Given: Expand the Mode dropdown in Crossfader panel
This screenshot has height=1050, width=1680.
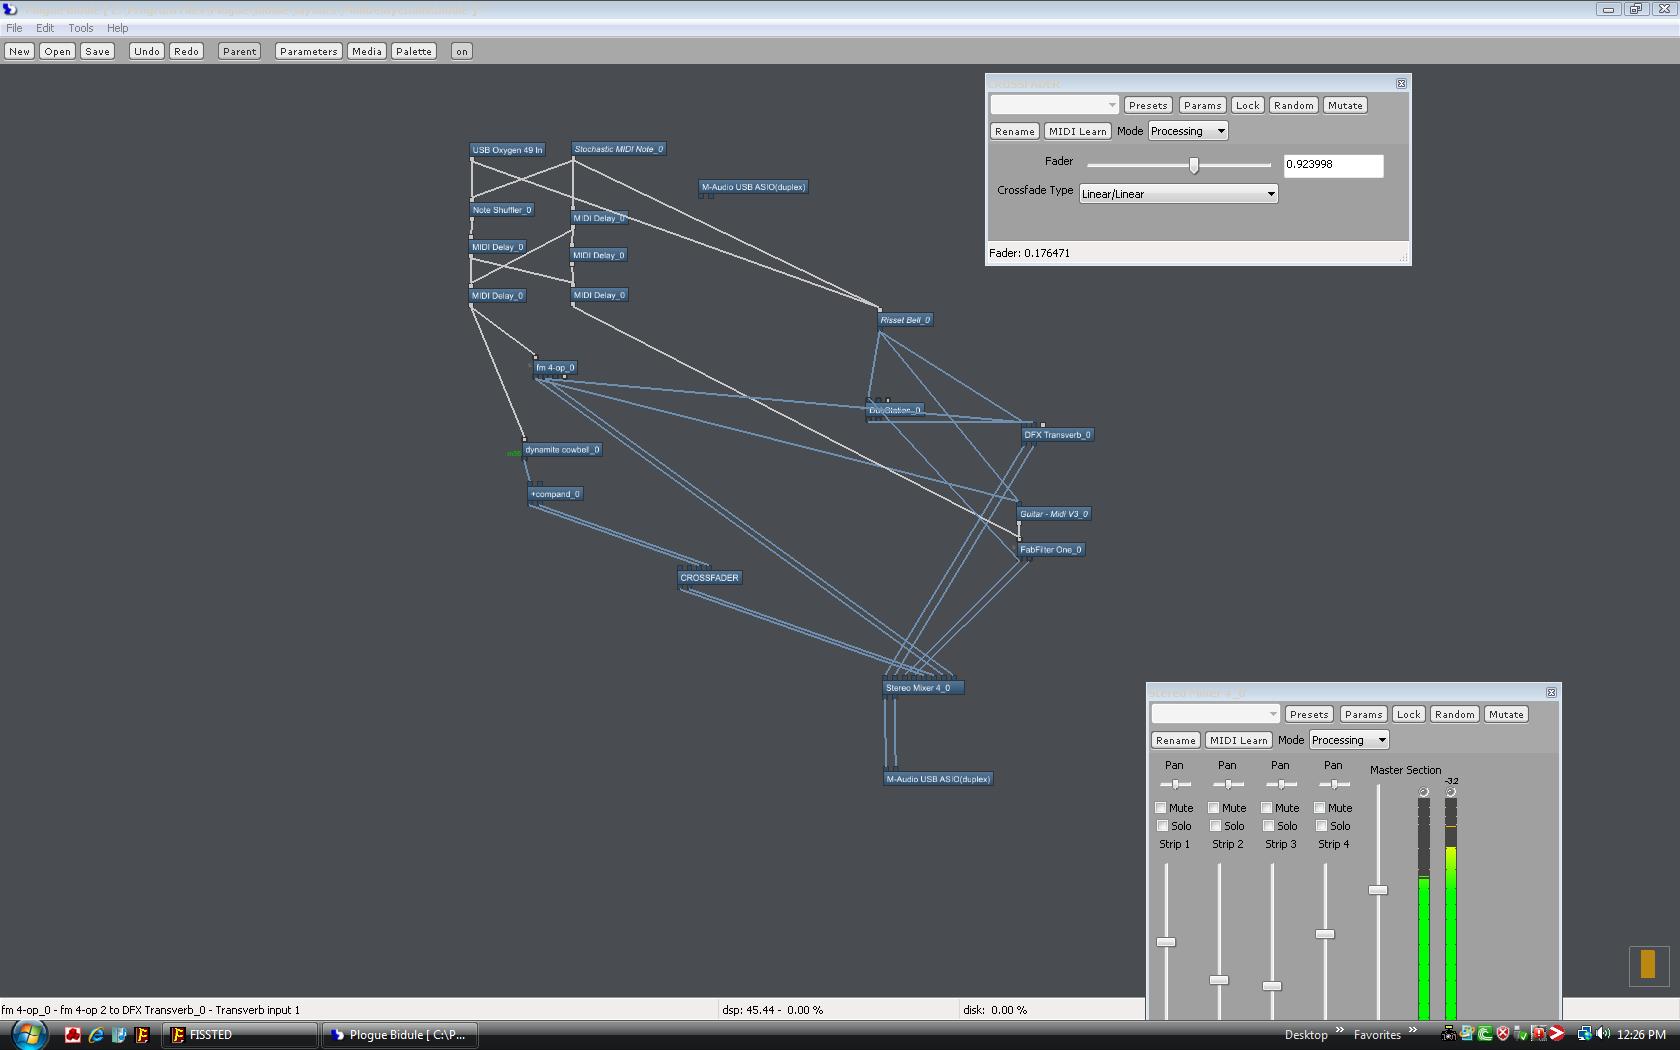Looking at the screenshot, I should (x=1187, y=131).
